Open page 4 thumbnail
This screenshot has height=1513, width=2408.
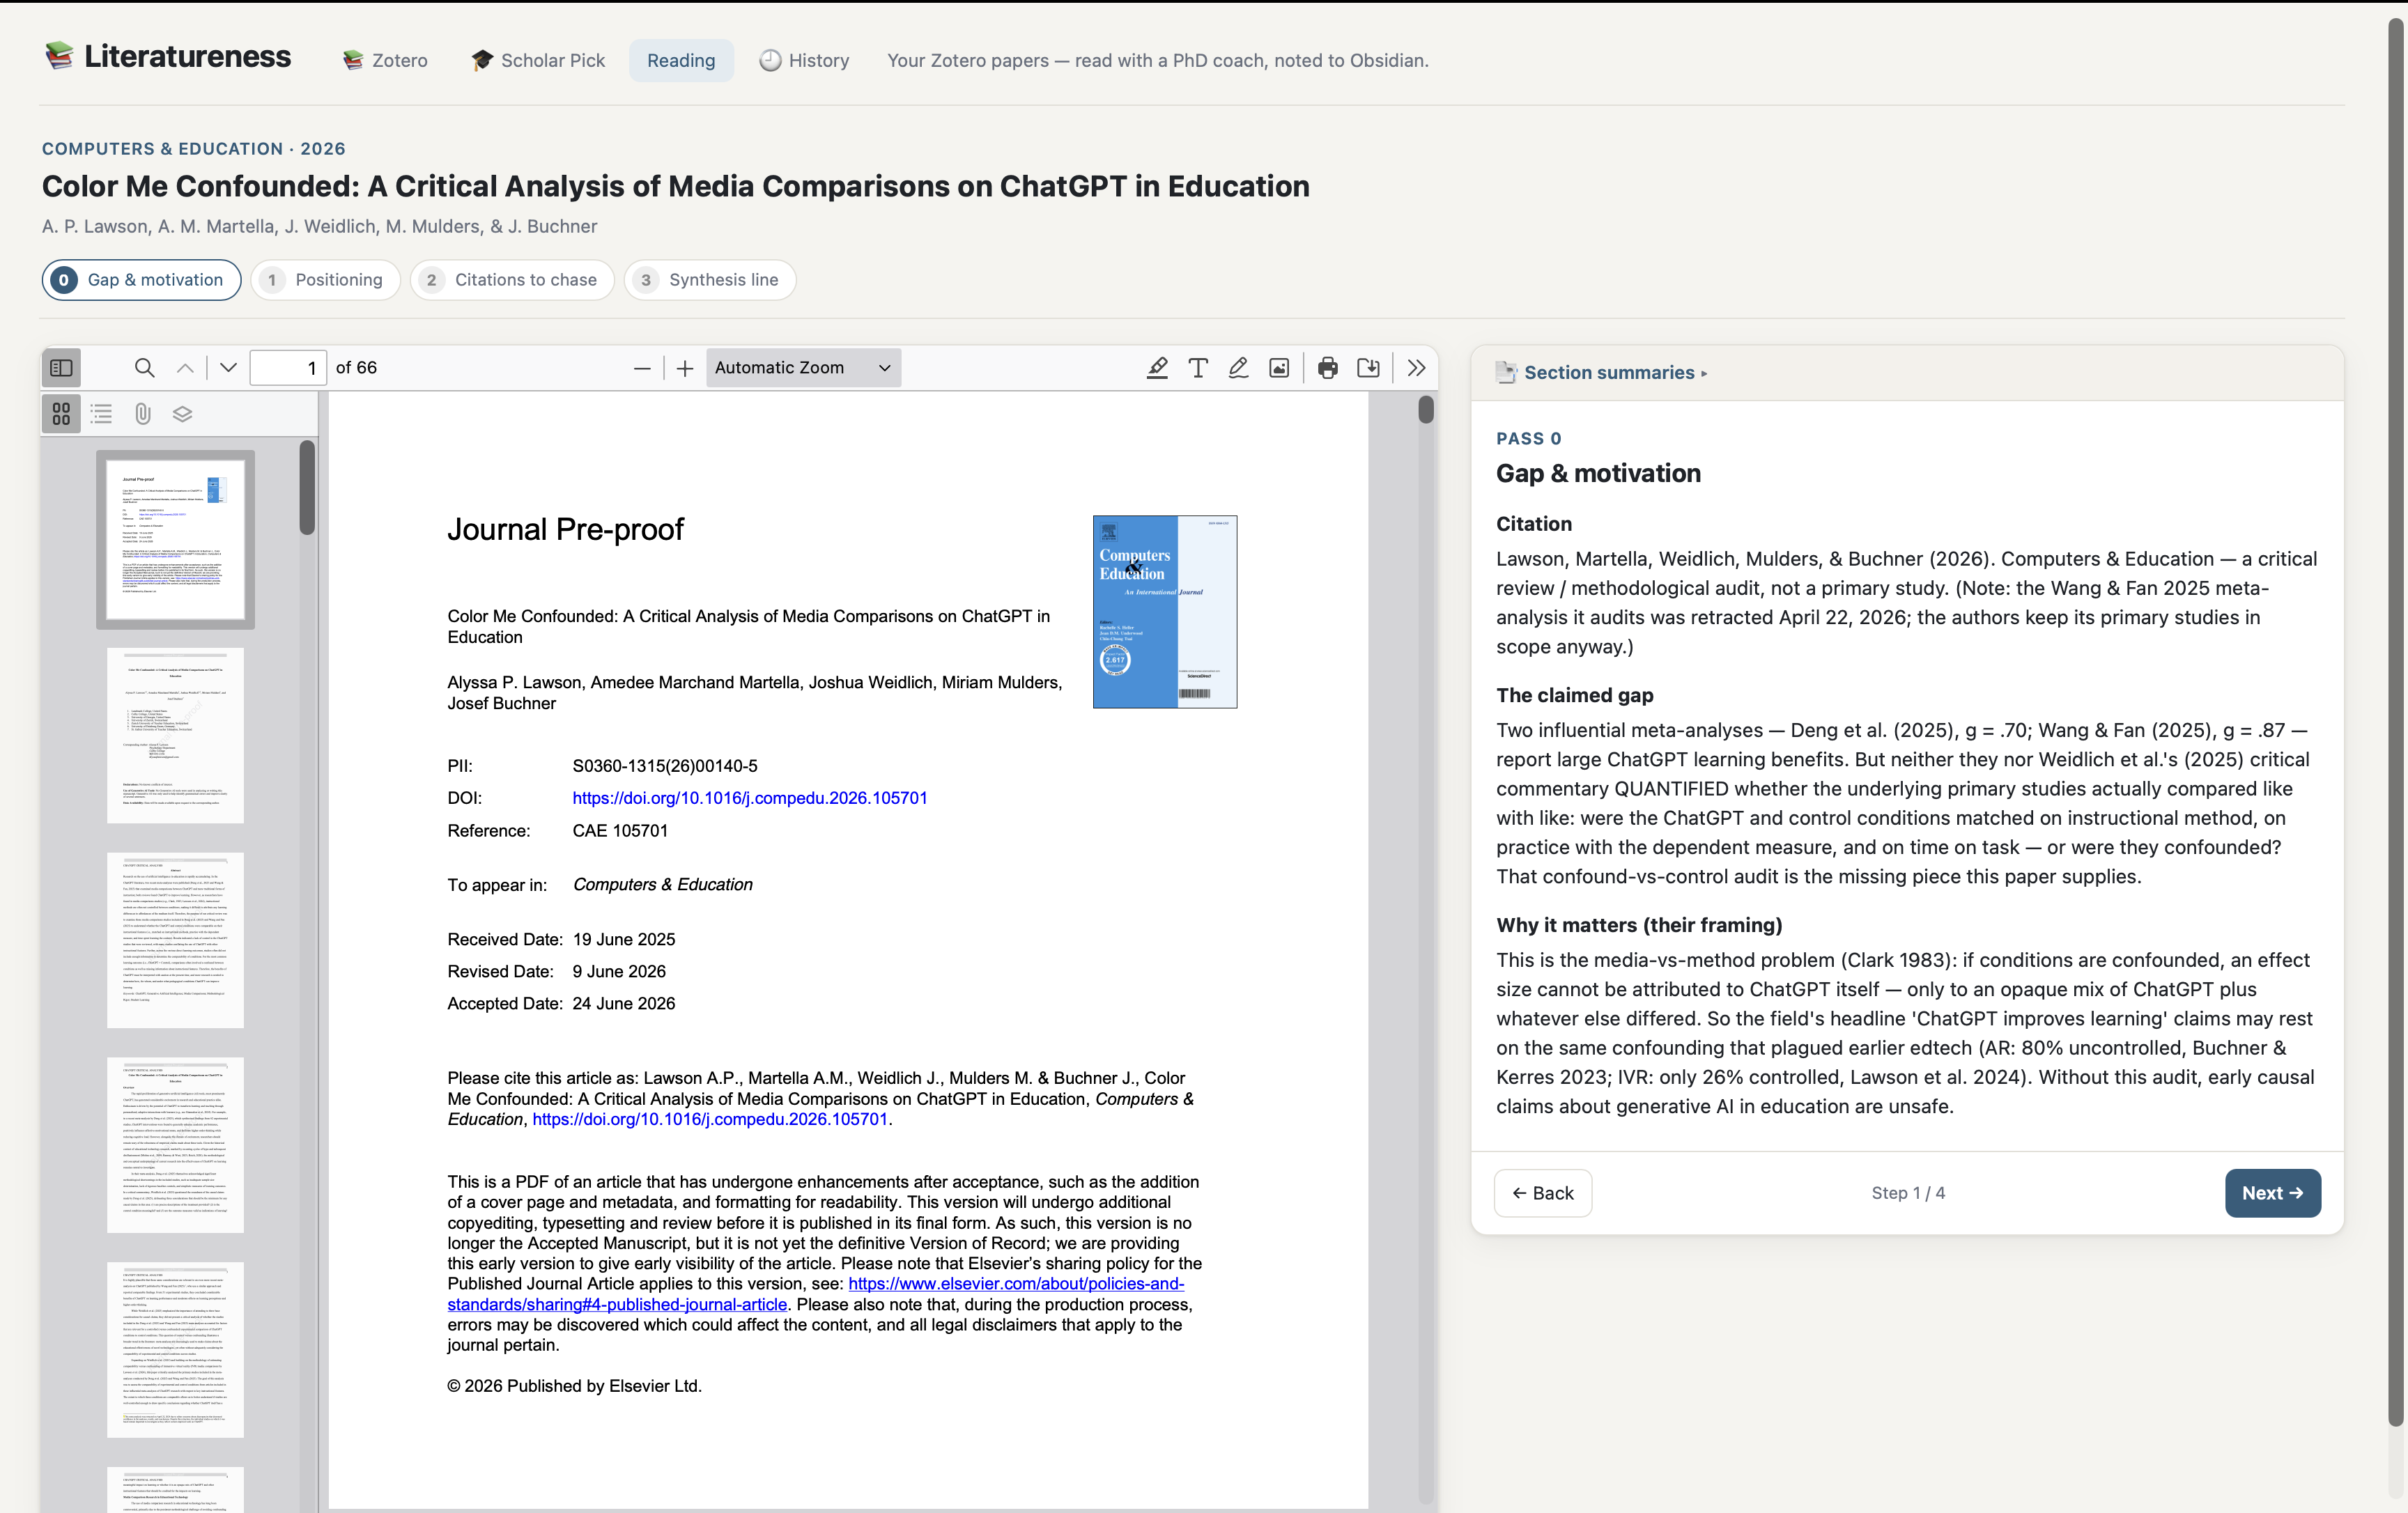pyautogui.click(x=175, y=1145)
